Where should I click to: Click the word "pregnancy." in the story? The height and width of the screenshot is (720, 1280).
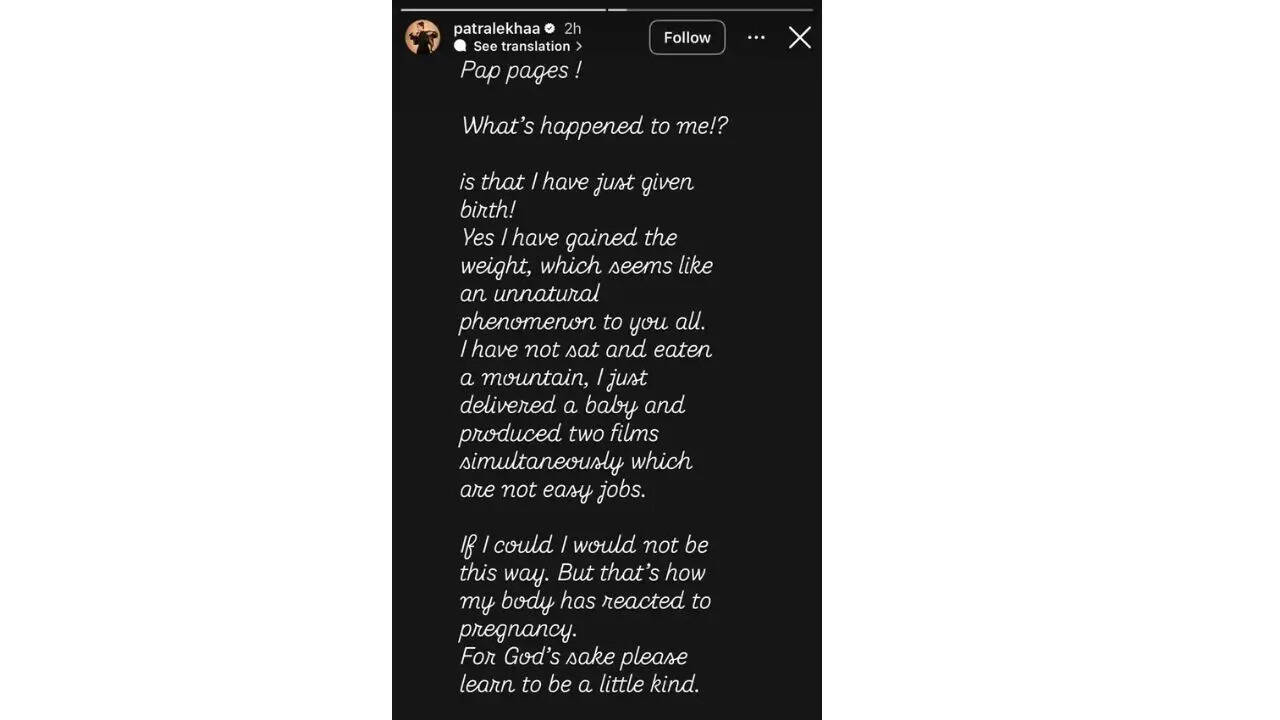[517, 629]
